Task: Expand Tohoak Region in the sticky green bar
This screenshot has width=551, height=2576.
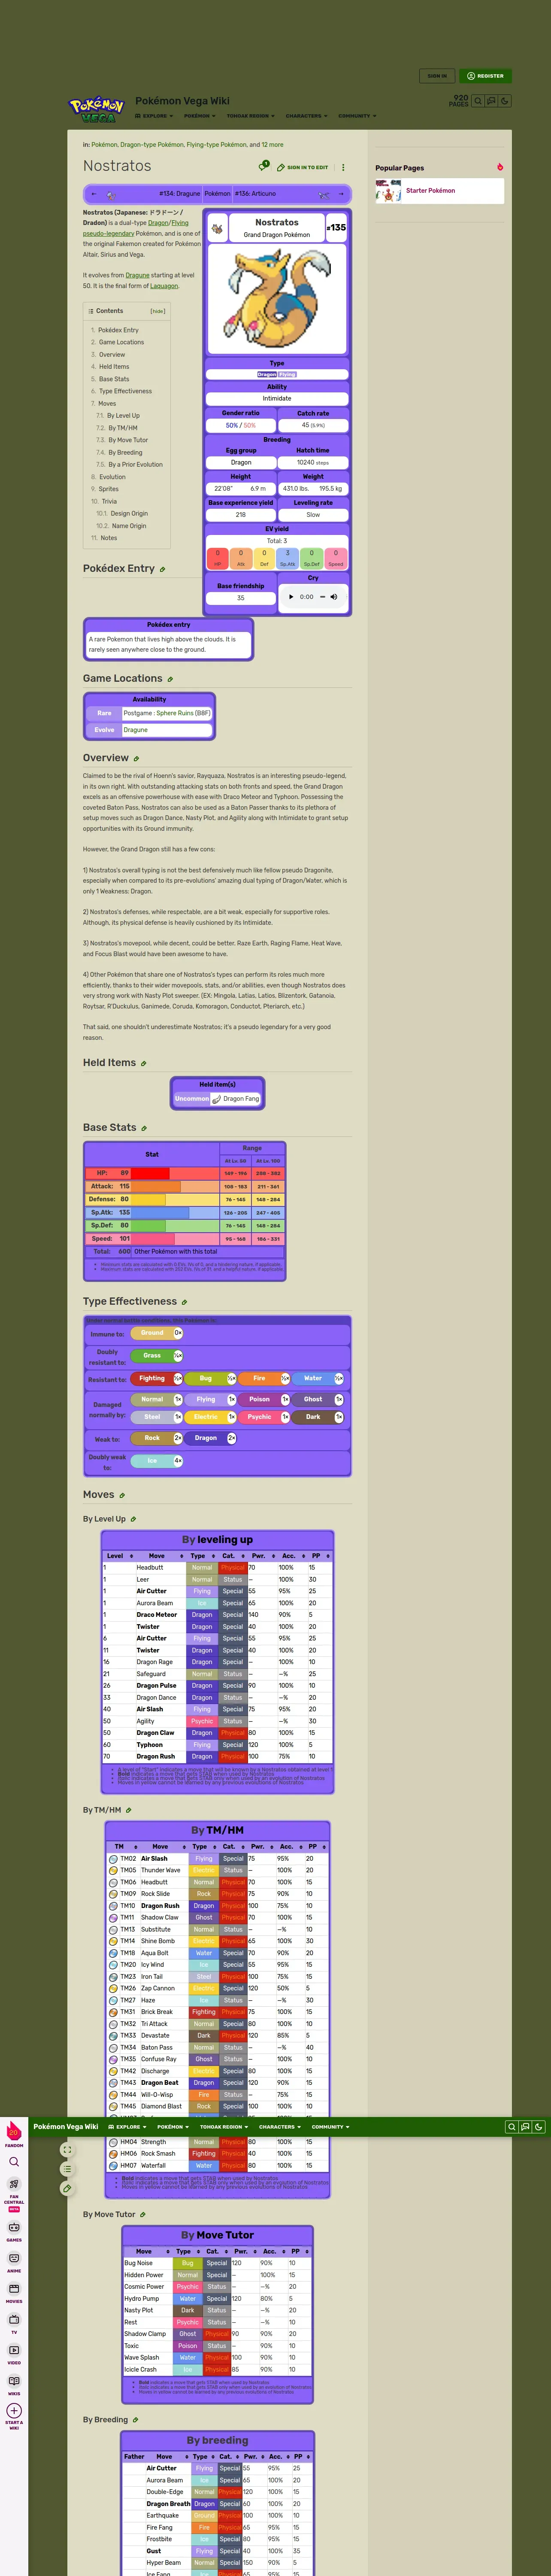Action: click(223, 2127)
